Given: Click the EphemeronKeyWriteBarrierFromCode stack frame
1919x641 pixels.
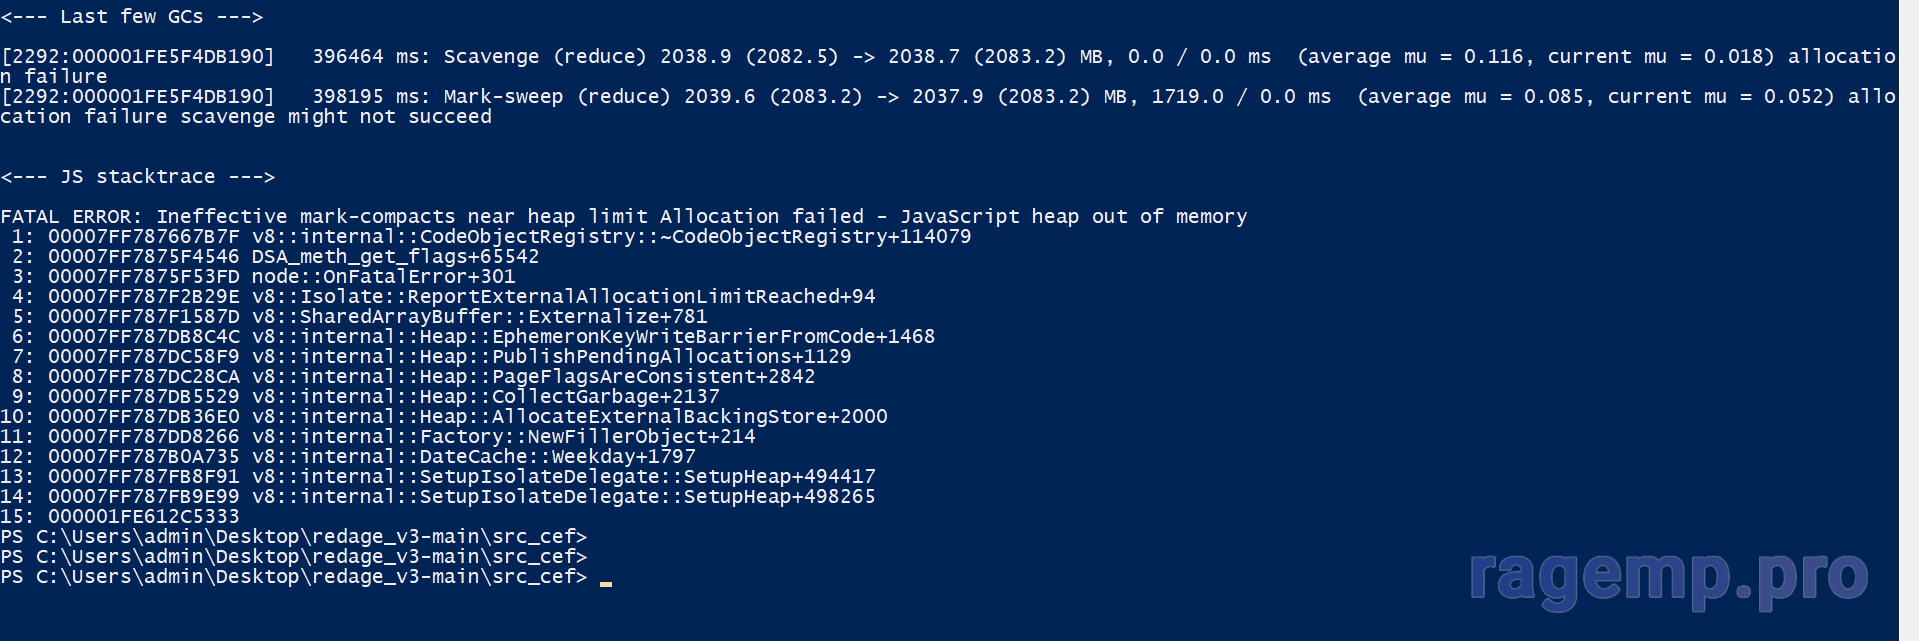Looking at the screenshot, I should 473,337.
